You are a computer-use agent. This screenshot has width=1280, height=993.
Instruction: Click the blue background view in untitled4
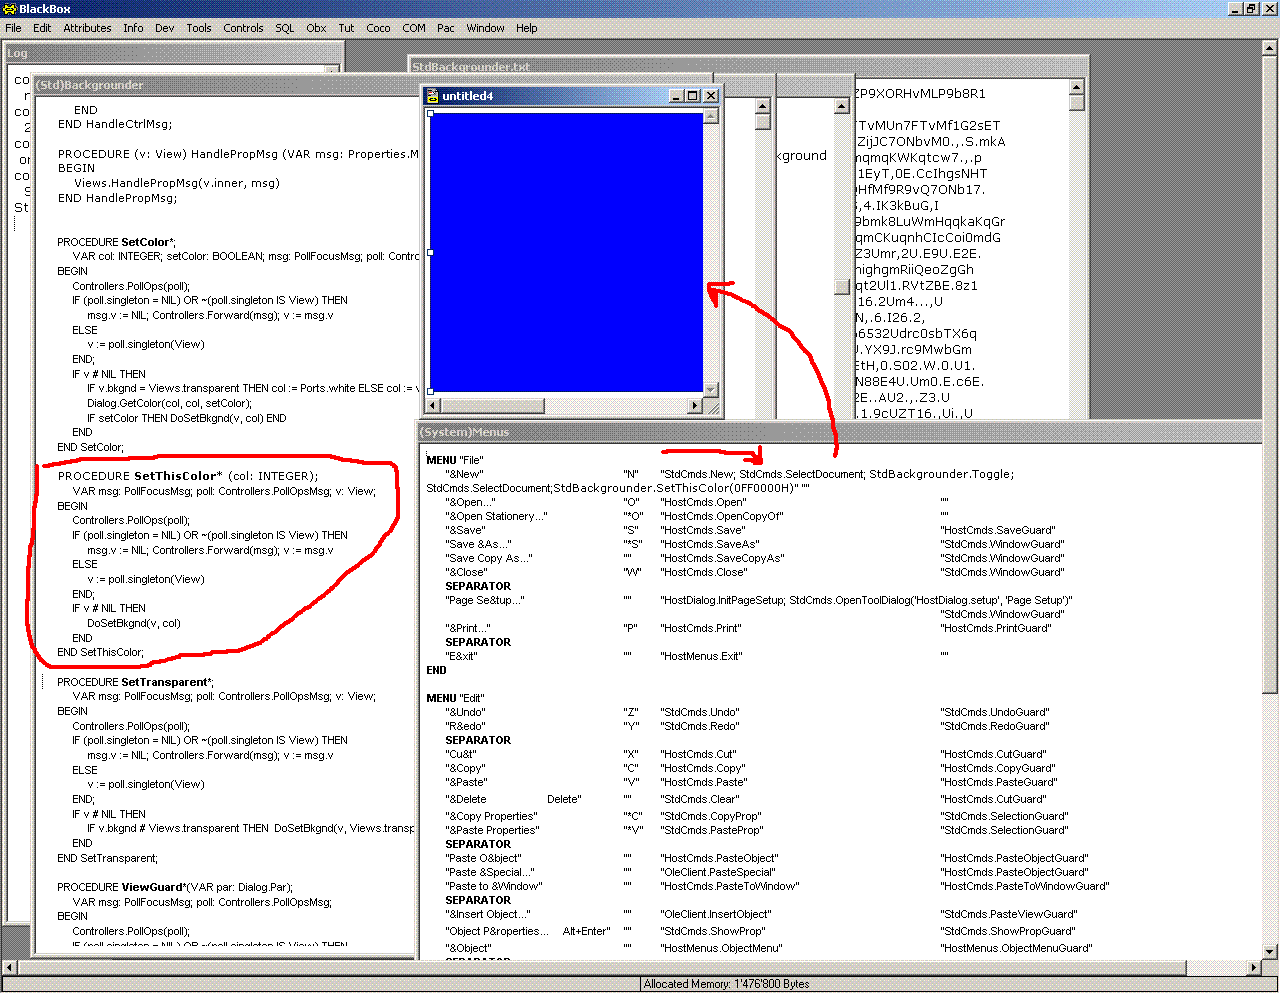coord(566,250)
